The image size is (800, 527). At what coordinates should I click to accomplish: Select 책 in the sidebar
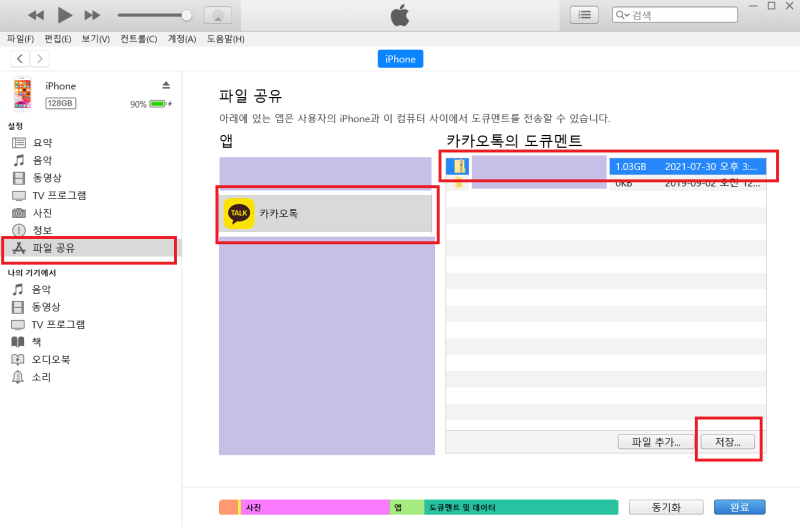click(x=36, y=342)
